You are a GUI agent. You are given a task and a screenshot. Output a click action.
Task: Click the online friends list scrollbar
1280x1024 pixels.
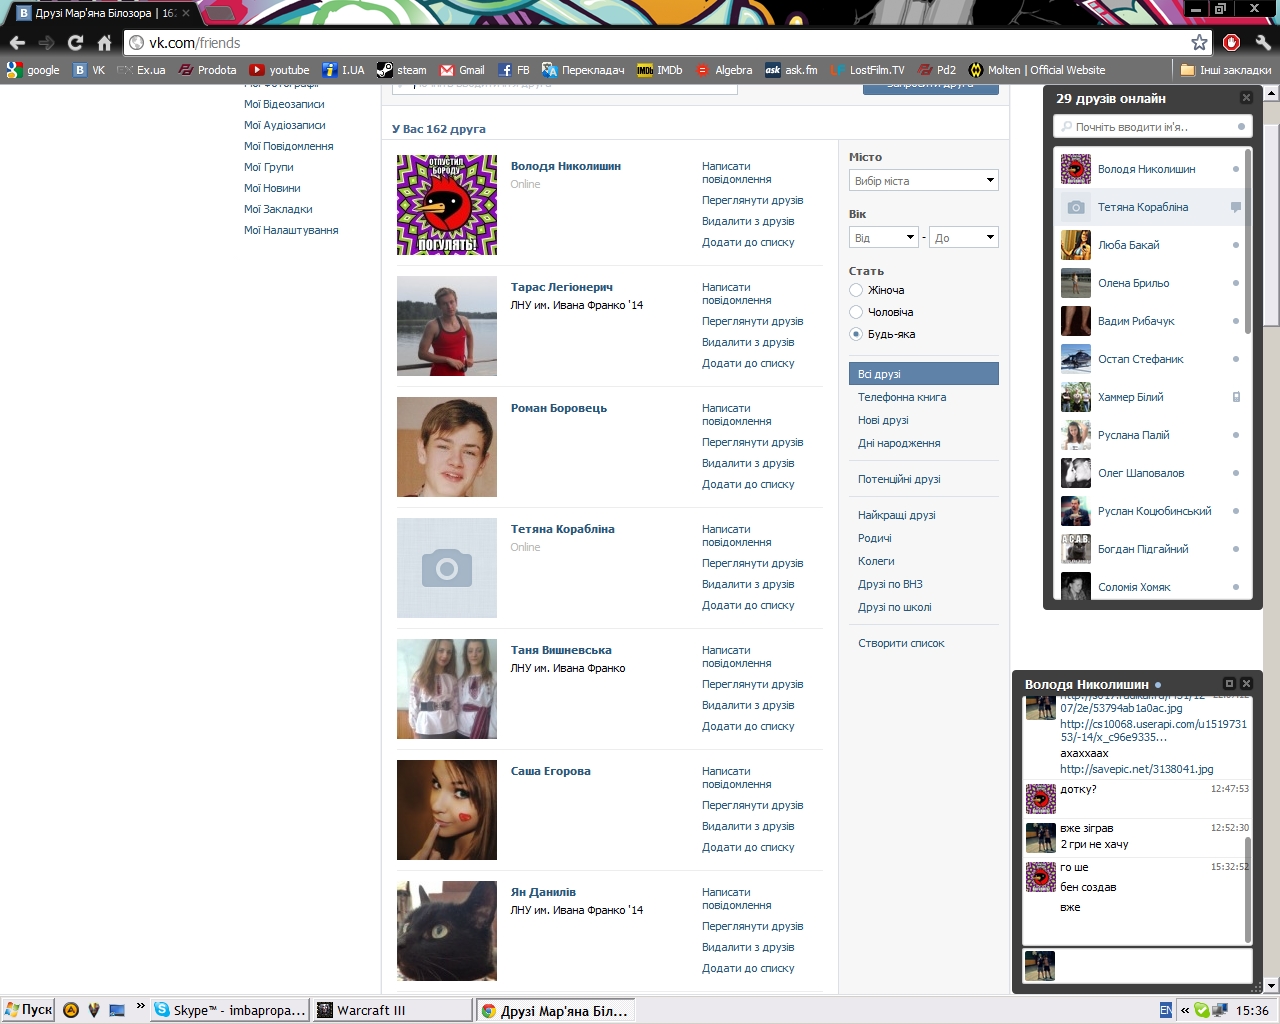1248,240
